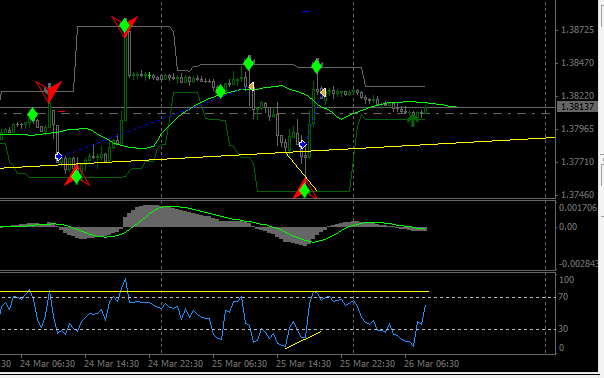Click the green diamond sitting on the moving average line
604x378 pixels.
[221, 91]
